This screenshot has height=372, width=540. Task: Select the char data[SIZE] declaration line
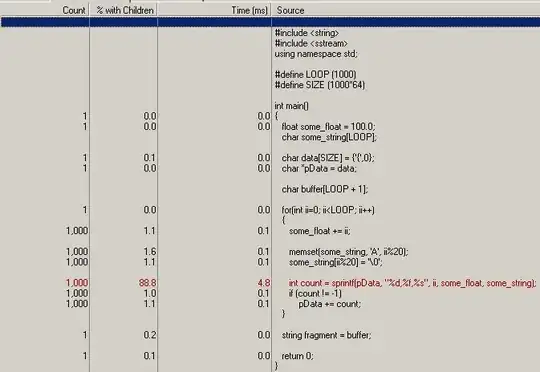click(x=328, y=158)
